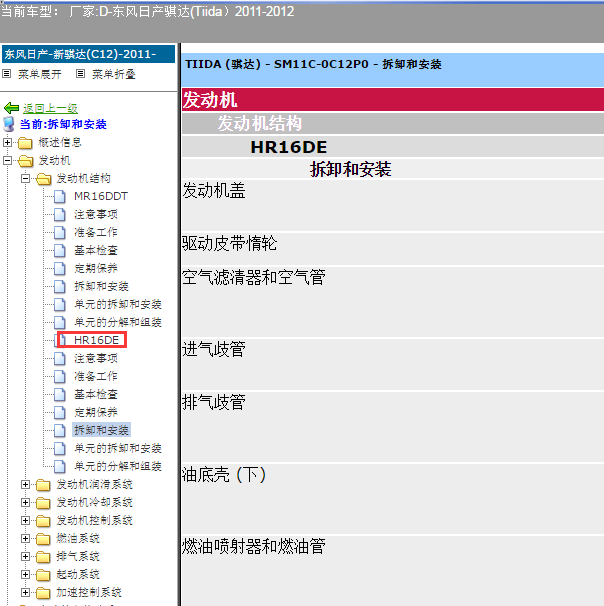This screenshot has height=606, width=604.
Task: Open the 发动机盖 section link
Action: (214, 191)
